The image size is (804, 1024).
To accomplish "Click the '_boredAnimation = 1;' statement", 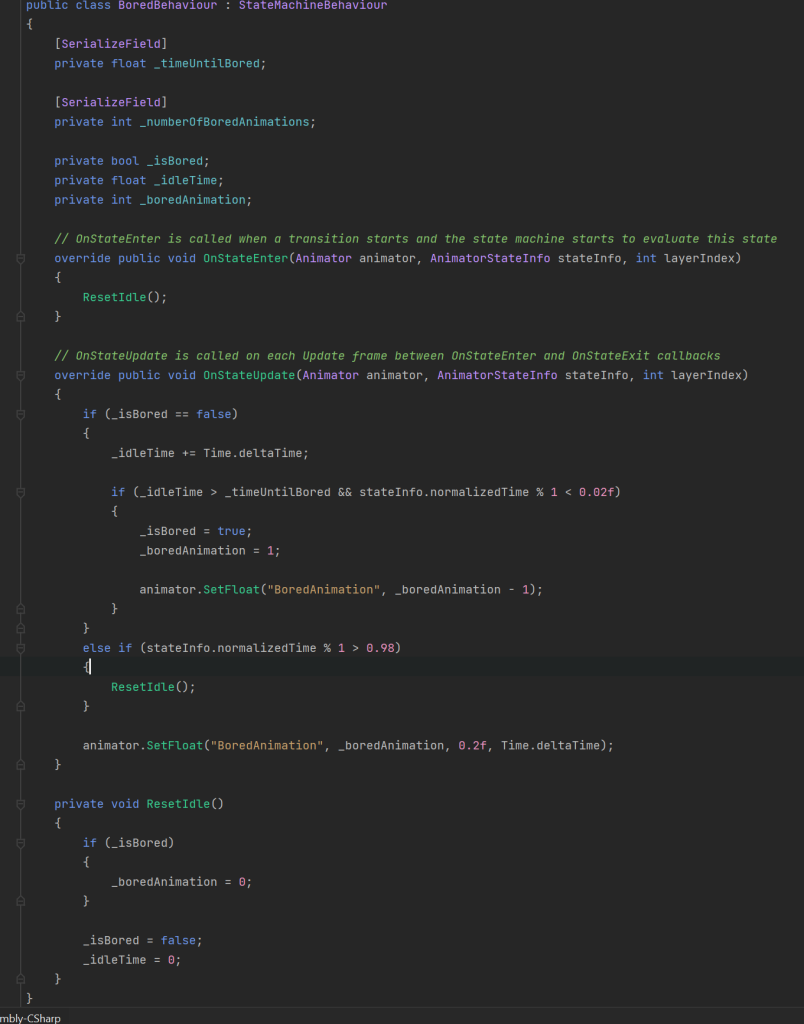I will tap(210, 551).
